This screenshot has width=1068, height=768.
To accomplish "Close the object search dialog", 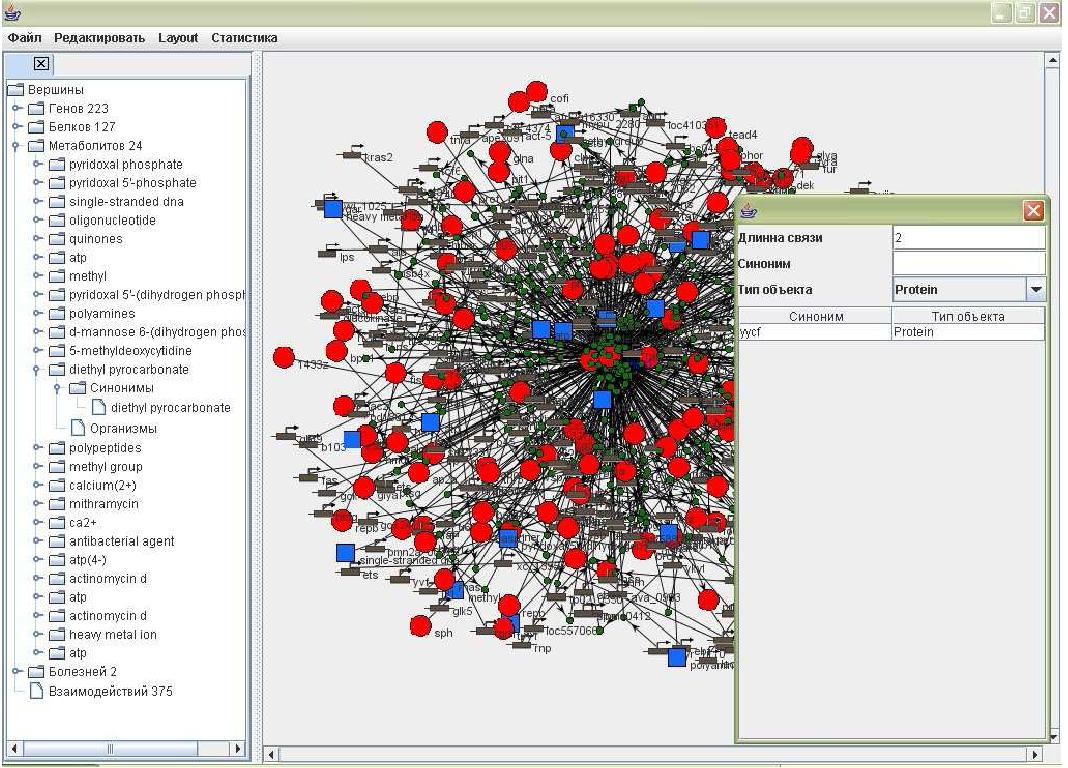I will (1033, 210).
